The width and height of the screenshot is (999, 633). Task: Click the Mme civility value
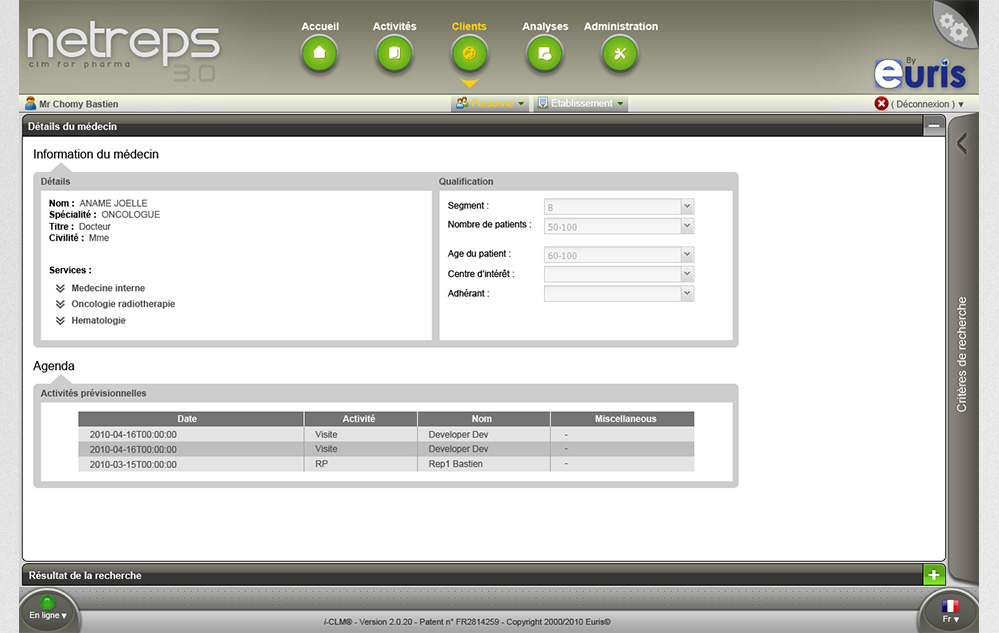coord(99,238)
